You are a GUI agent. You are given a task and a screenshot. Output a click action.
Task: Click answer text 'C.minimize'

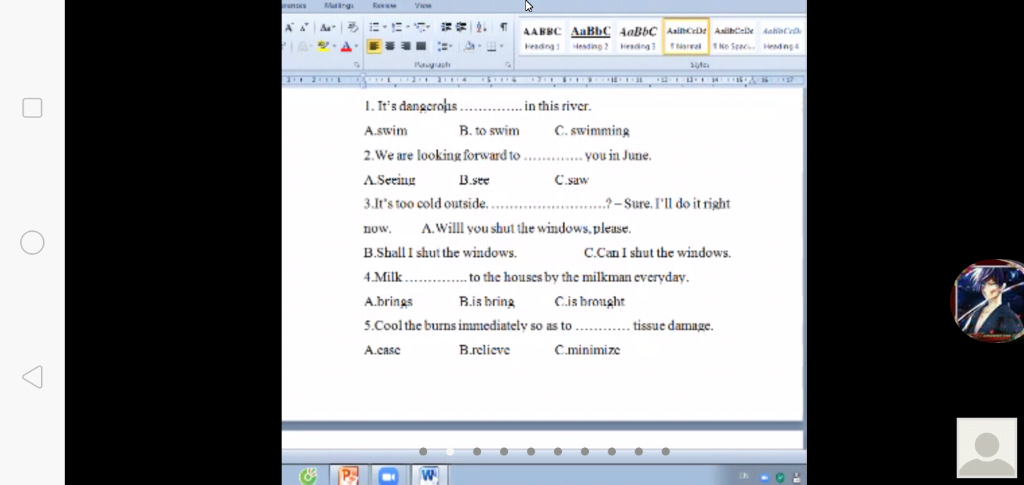587,350
